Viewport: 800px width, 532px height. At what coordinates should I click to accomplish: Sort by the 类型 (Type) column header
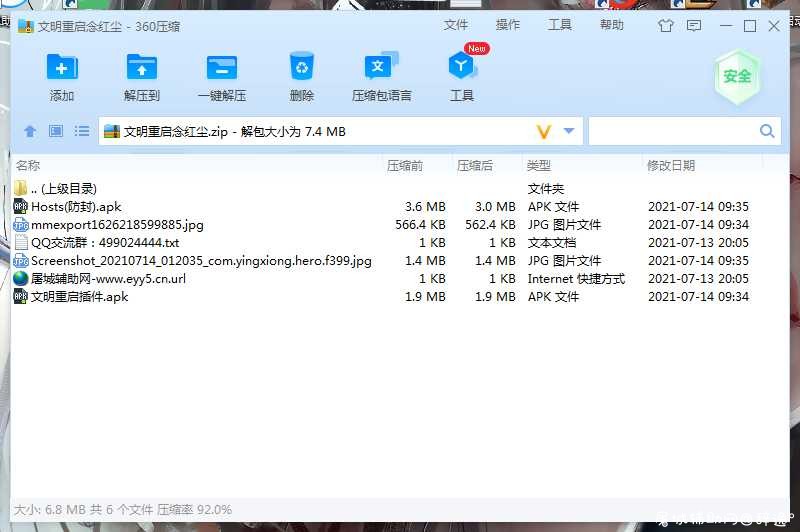538,165
